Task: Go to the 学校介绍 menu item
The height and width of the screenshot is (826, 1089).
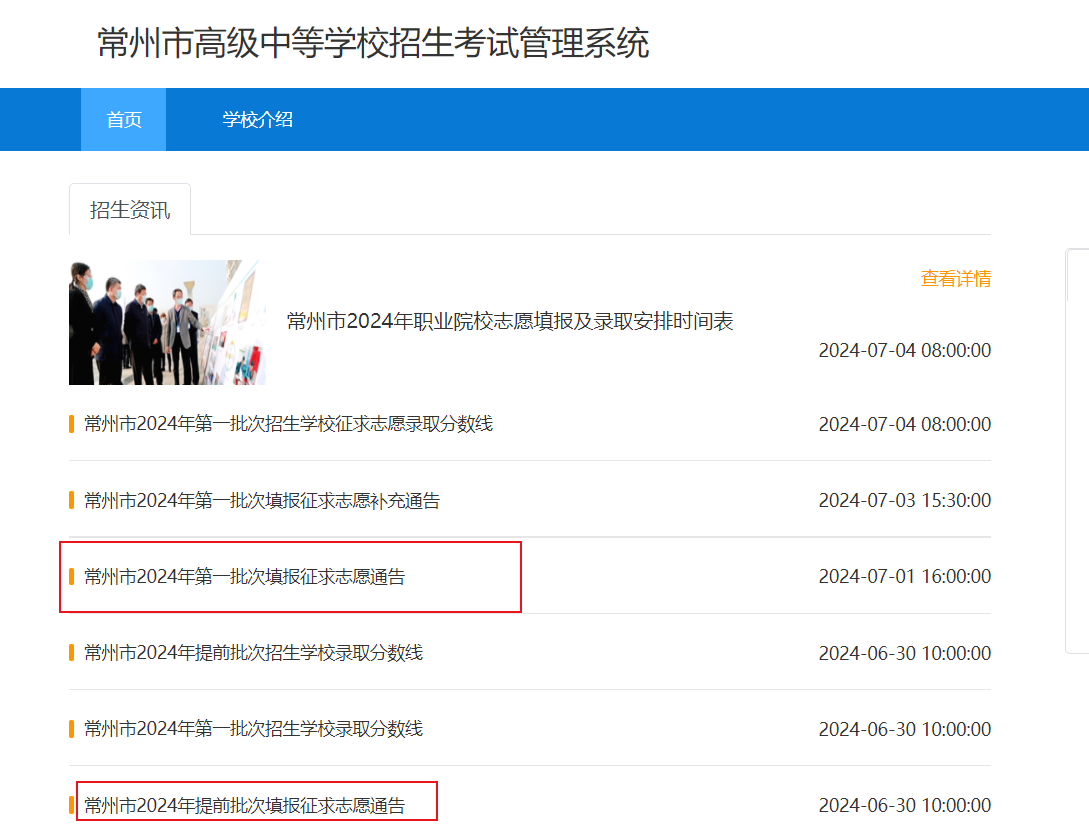Action: pos(258,119)
